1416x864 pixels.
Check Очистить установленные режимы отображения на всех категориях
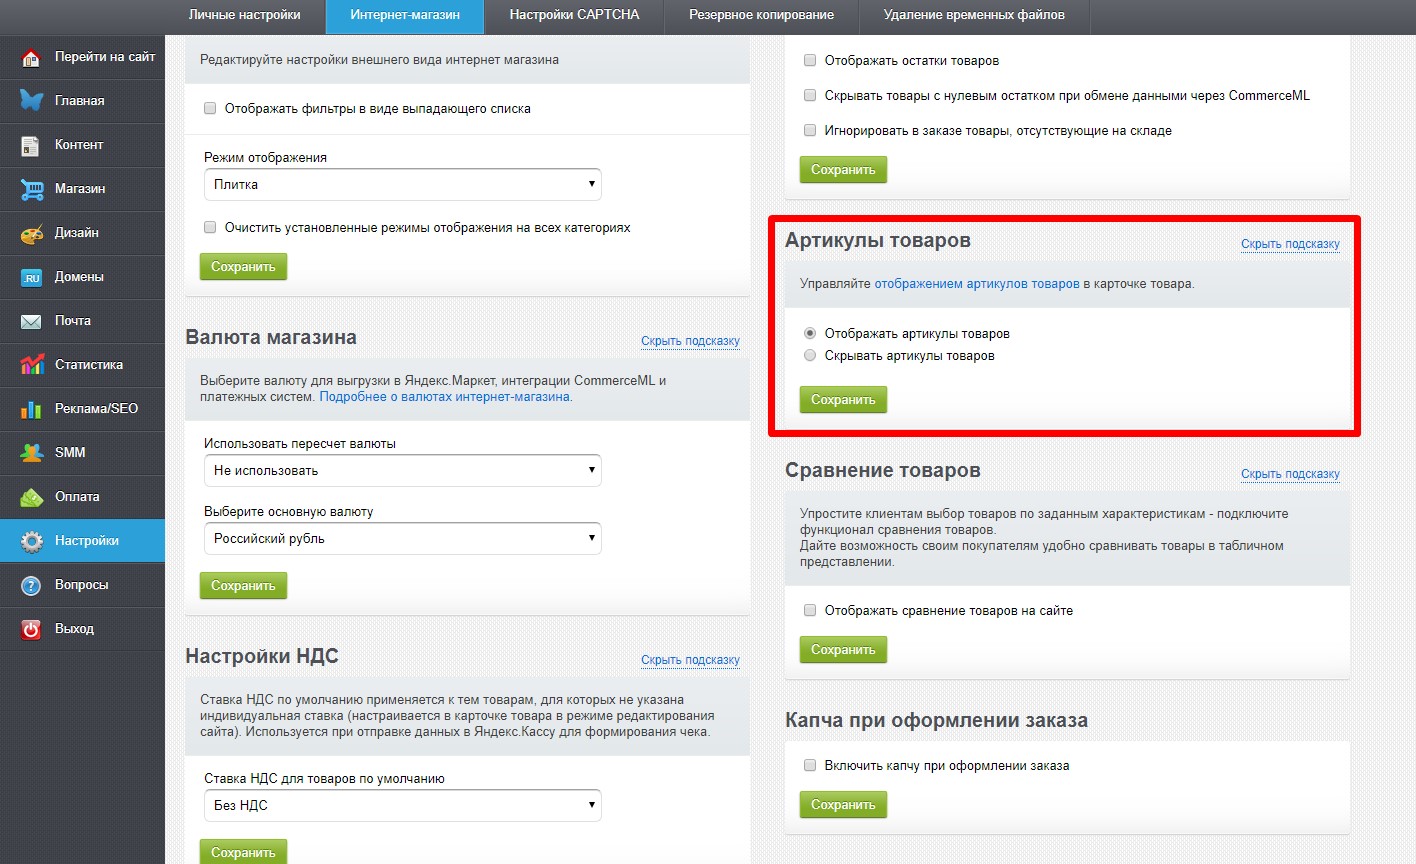(210, 227)
